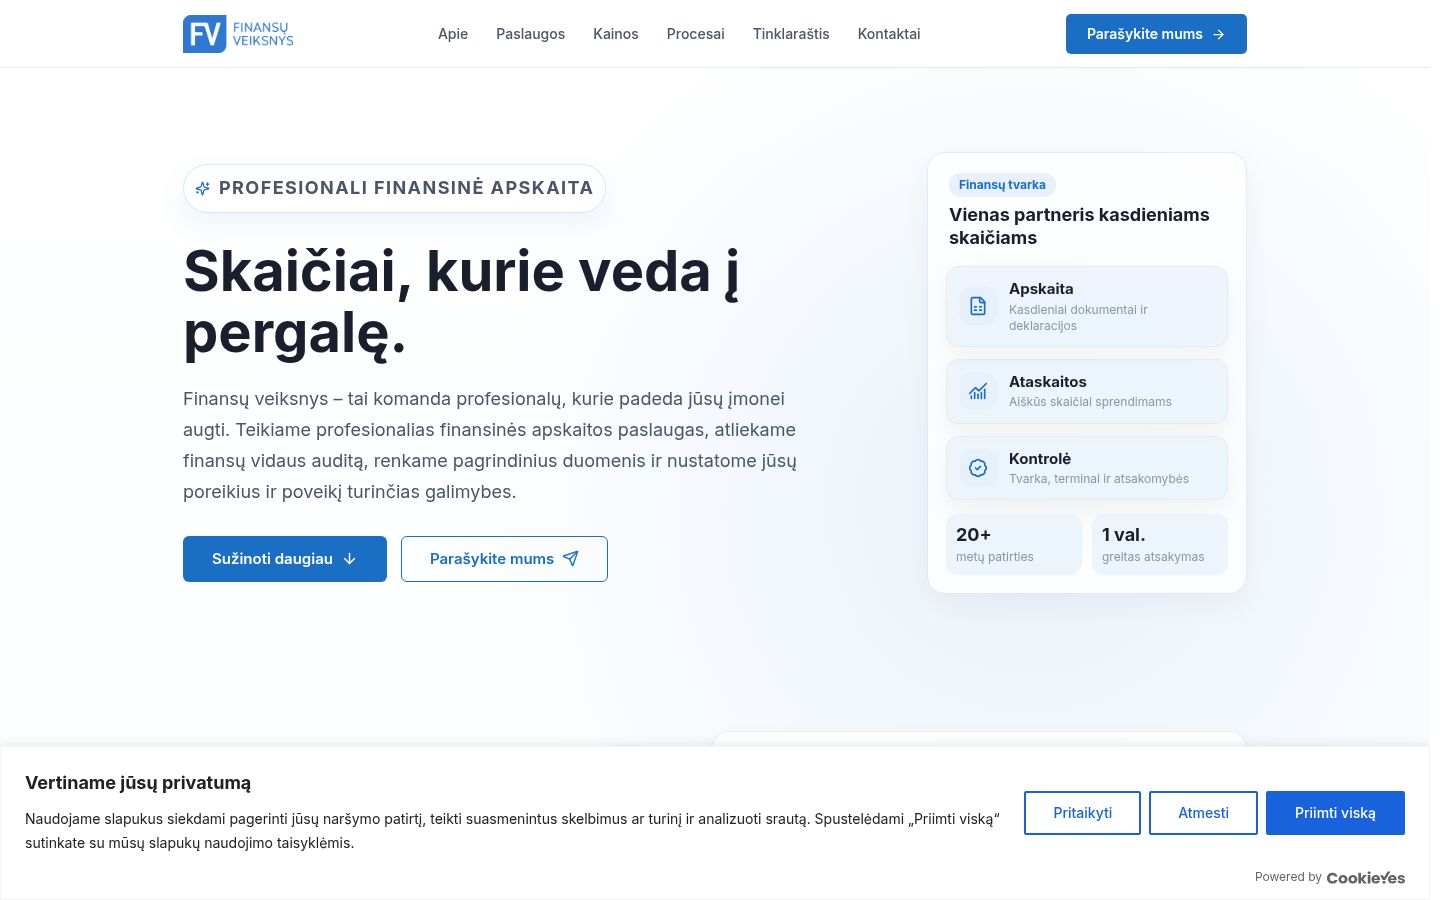This screenshot has width=1440, height=900.
Task: Click Pritaikyti in the cookie banner
Action: point(1082,813)
